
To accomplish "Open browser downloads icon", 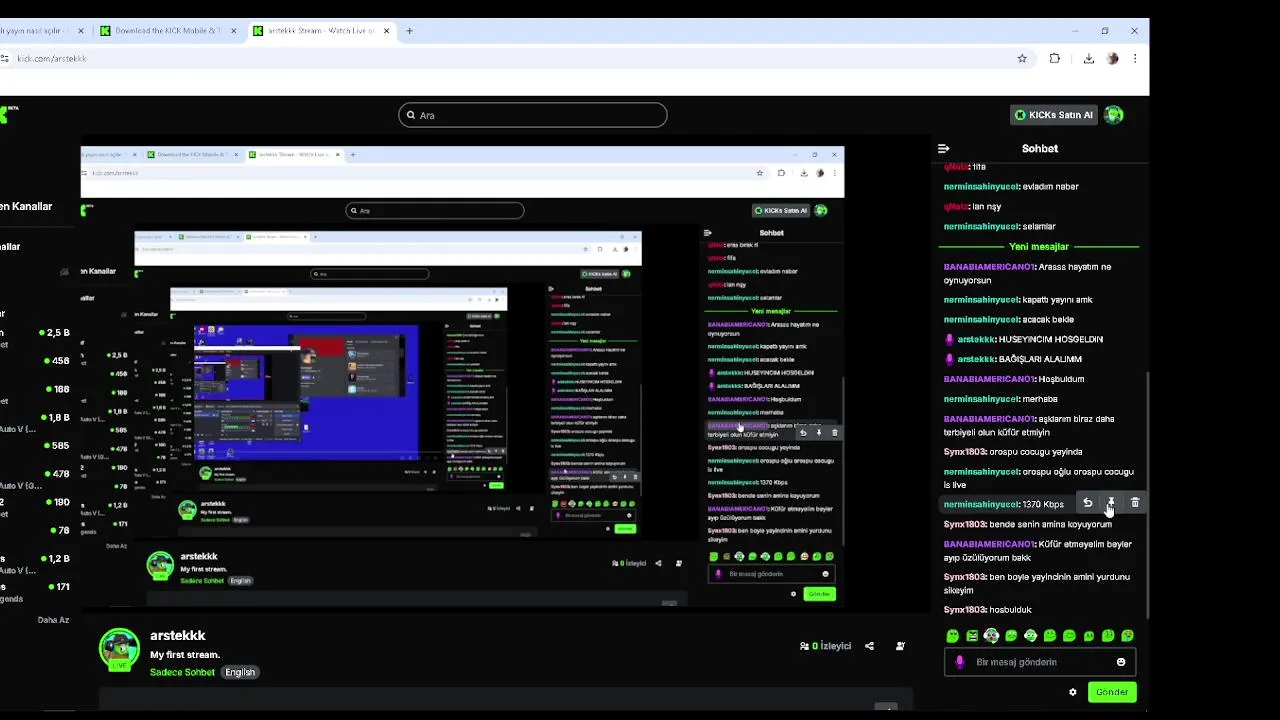I will pos(1089,59).
